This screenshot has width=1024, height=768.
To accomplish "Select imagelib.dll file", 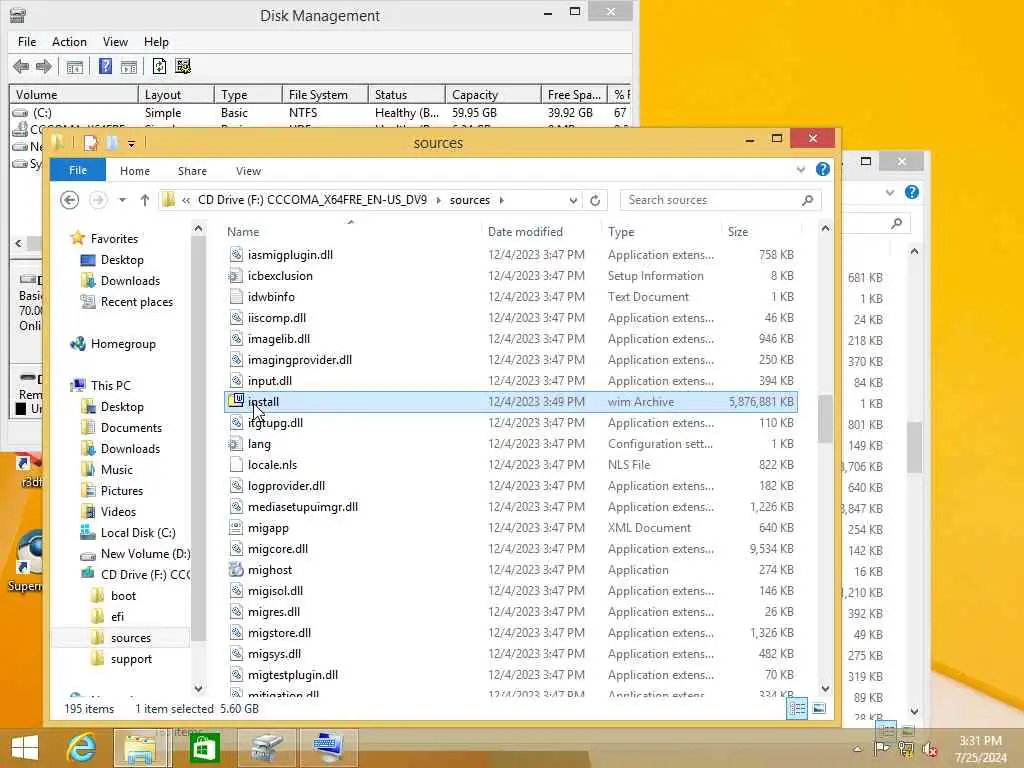I will pos(511,339).
